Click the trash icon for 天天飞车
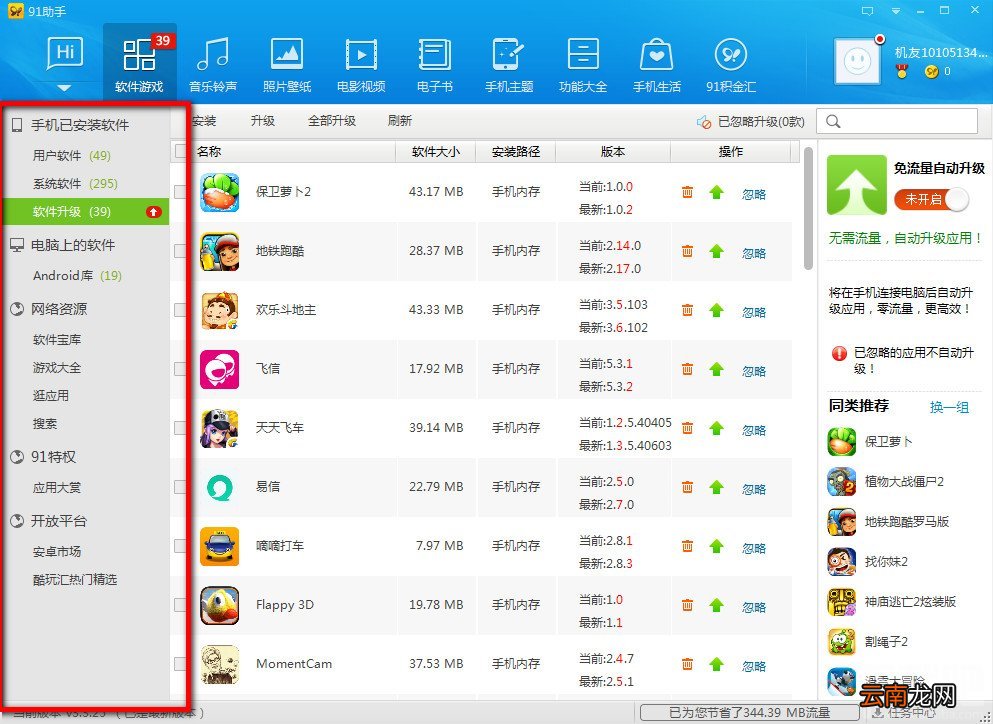993x724 pixels. 687,428
